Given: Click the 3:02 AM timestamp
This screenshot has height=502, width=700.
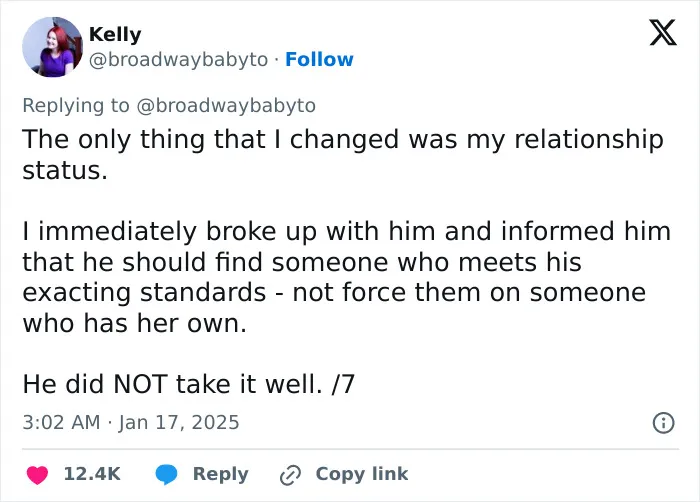Looking at the screenshot, I should (61, 423).
